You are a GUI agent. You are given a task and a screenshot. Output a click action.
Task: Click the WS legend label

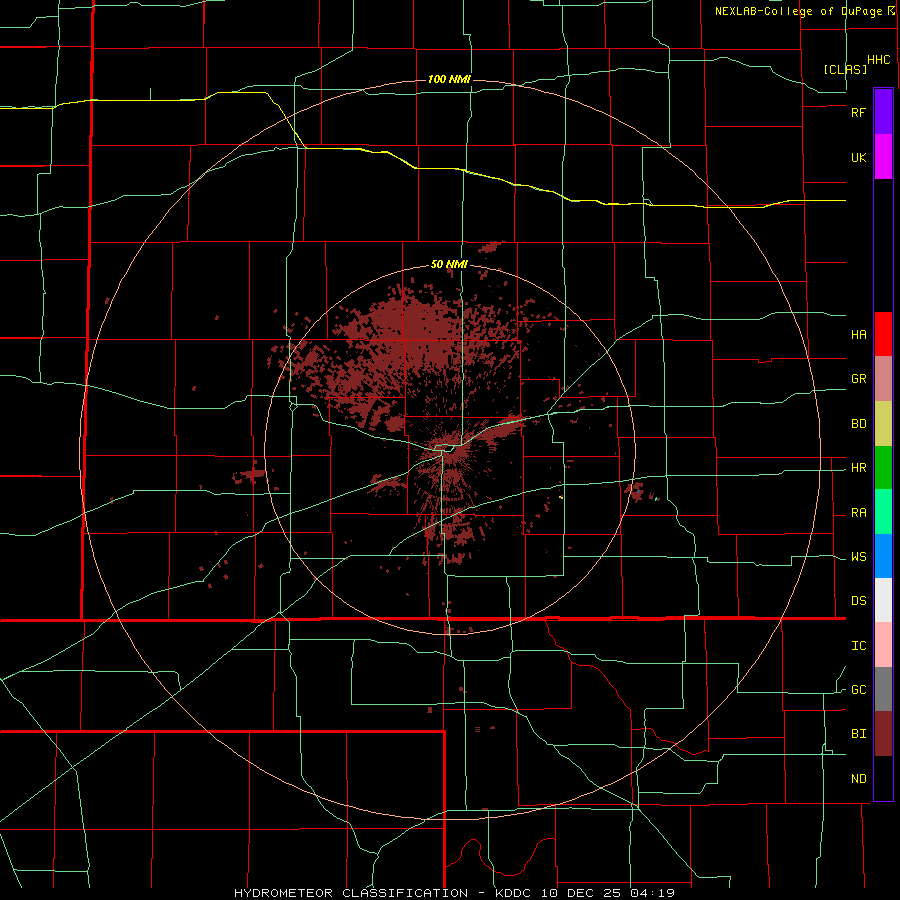click(x=858, y=557)
